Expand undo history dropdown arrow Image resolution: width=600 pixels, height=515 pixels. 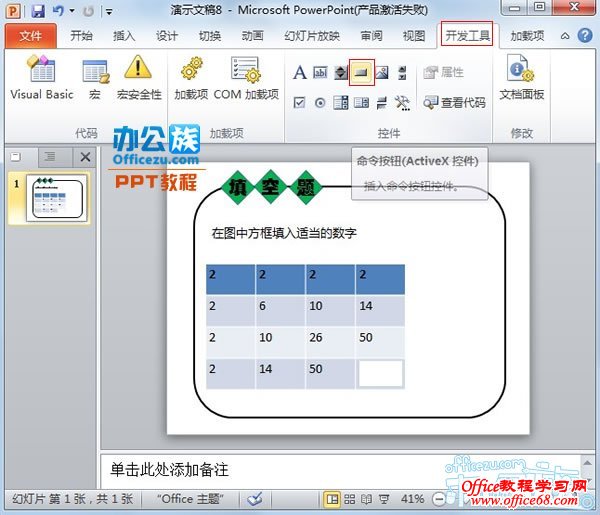72,11
